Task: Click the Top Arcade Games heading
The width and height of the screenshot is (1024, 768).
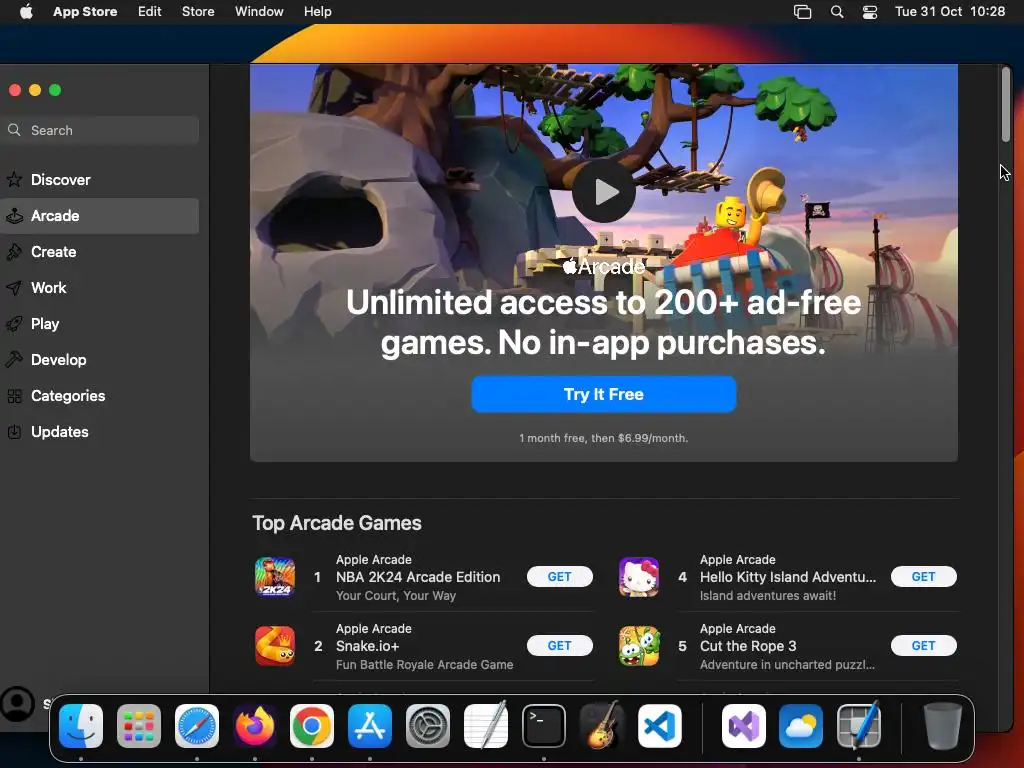Action: point(337,523)
